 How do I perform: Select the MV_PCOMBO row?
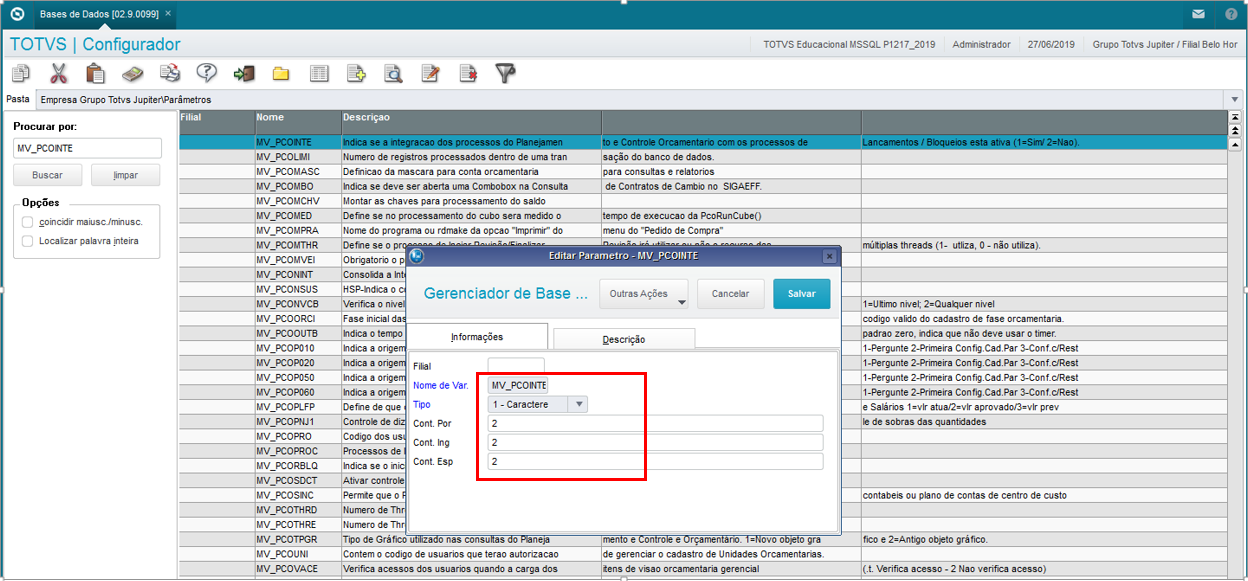point(703,186)
